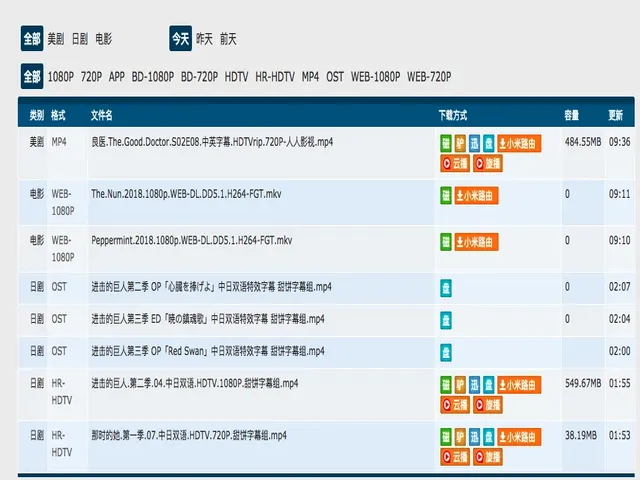Click the orange eDonkey icon in Good Doctor row
Image resolution: width=640 pixels, height=480 pixels.
pos(460,143)
